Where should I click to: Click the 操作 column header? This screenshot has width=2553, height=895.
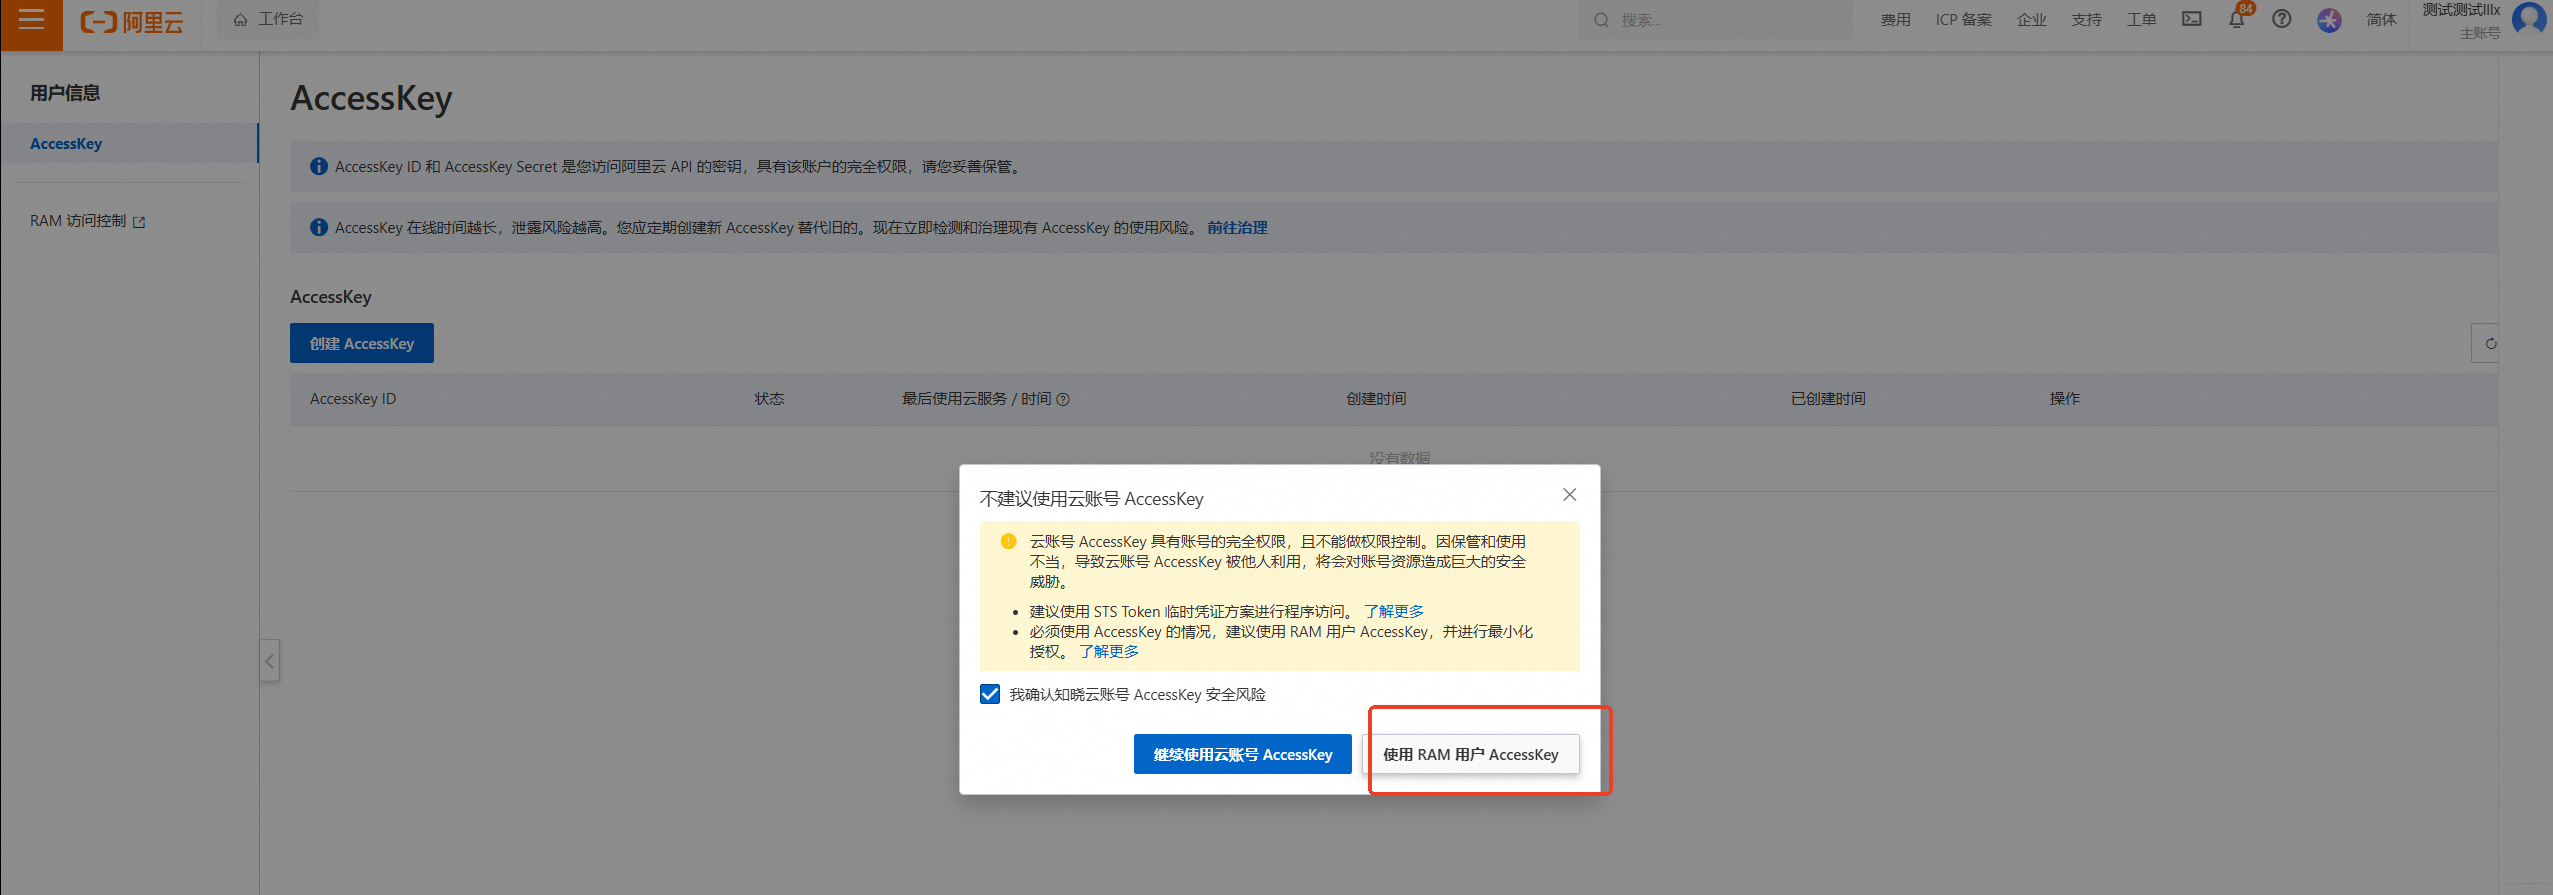(2064, 399)
